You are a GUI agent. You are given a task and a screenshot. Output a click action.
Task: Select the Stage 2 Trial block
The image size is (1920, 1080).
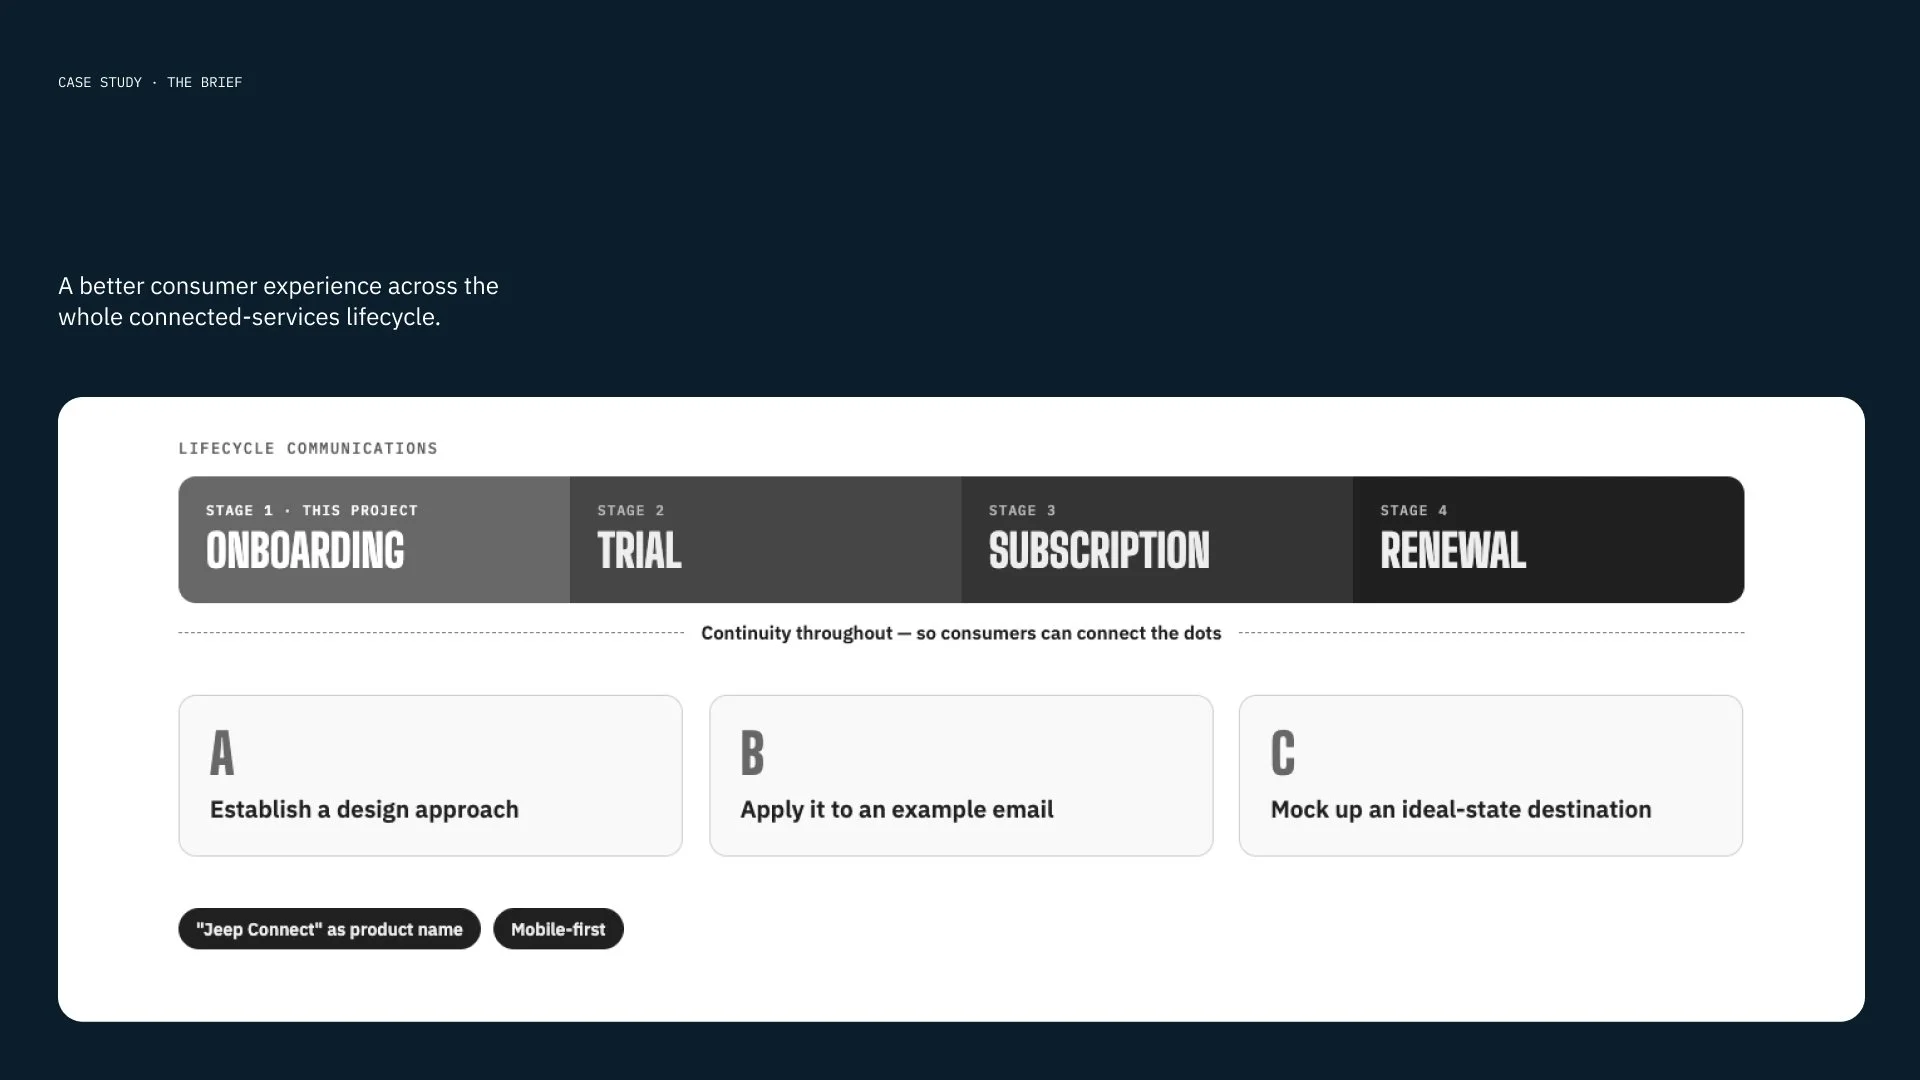(766, 539)
